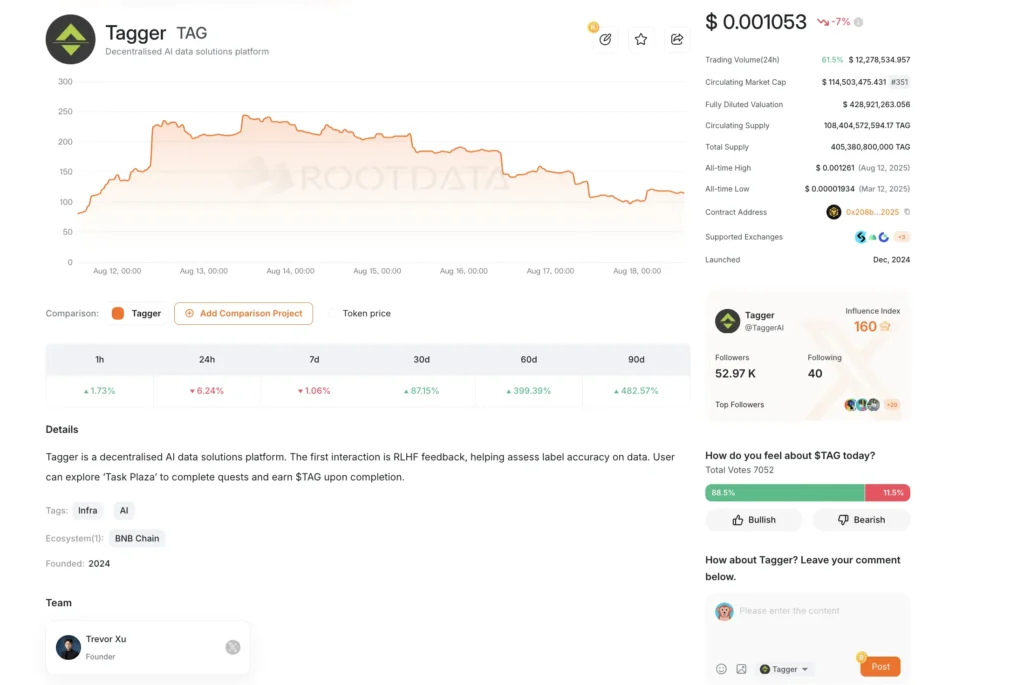Click Add Comparison Project button
Screen dimensions: 1024x685
point(244,313)
